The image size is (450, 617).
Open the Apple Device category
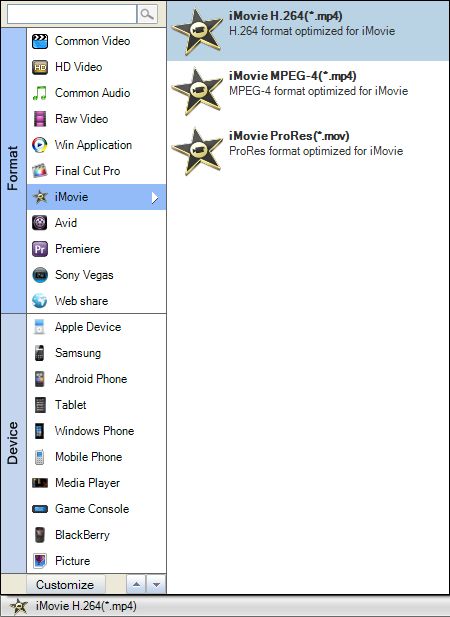(96, 327)
